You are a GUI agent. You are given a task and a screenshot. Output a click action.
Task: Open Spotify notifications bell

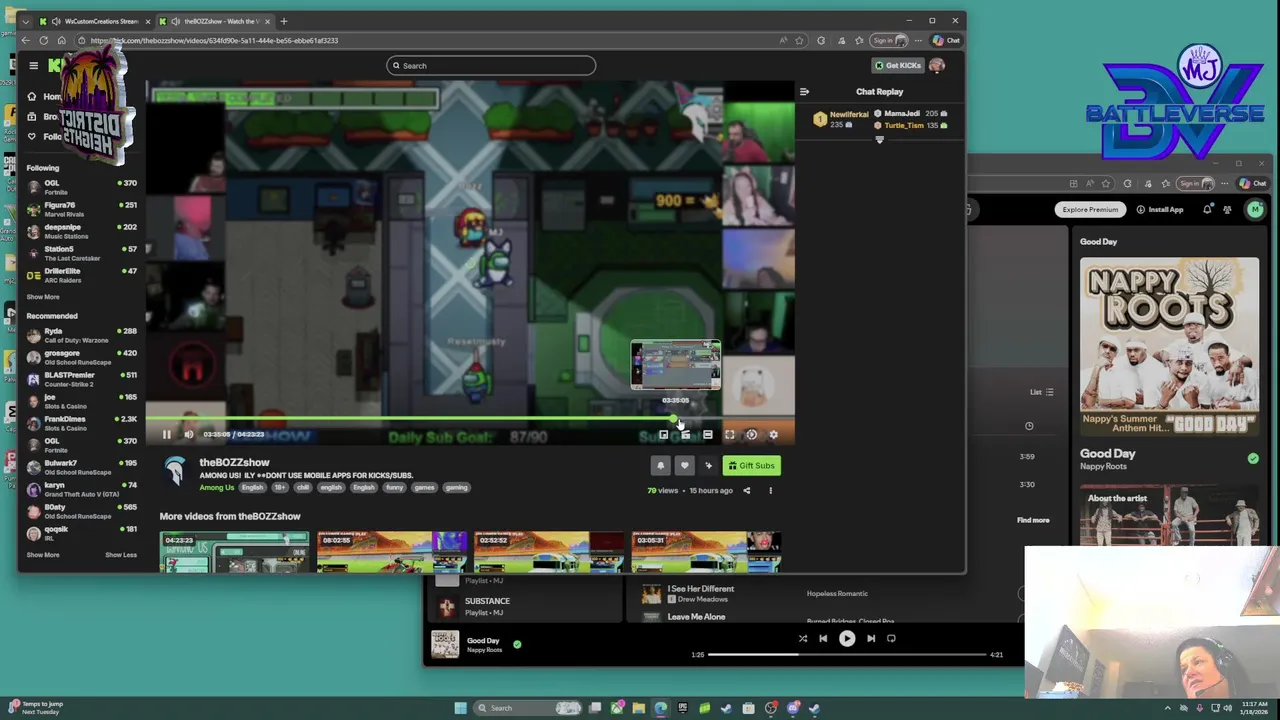point(1207,209)
